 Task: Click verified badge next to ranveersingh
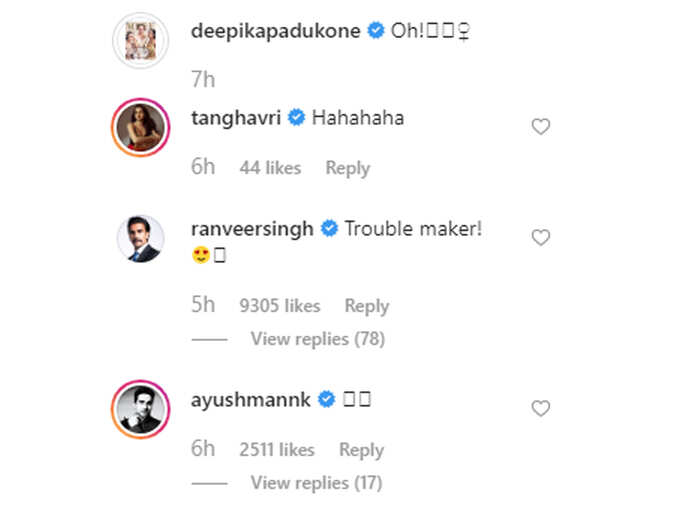click(329, 228)
